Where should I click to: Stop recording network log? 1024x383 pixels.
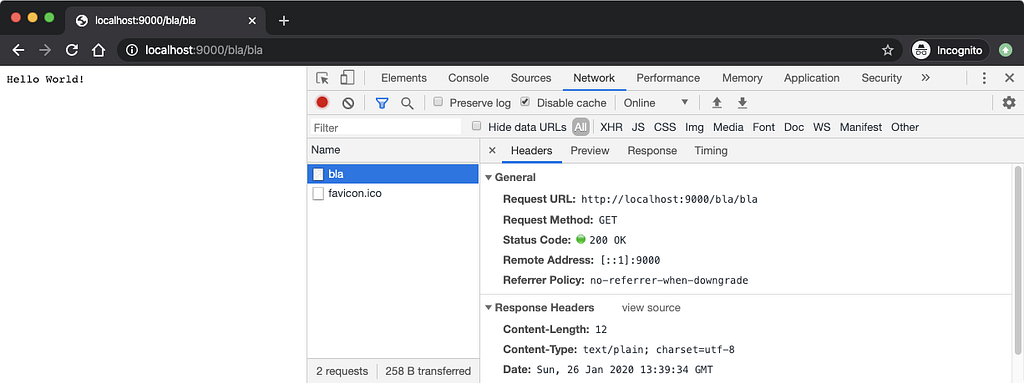322,103
